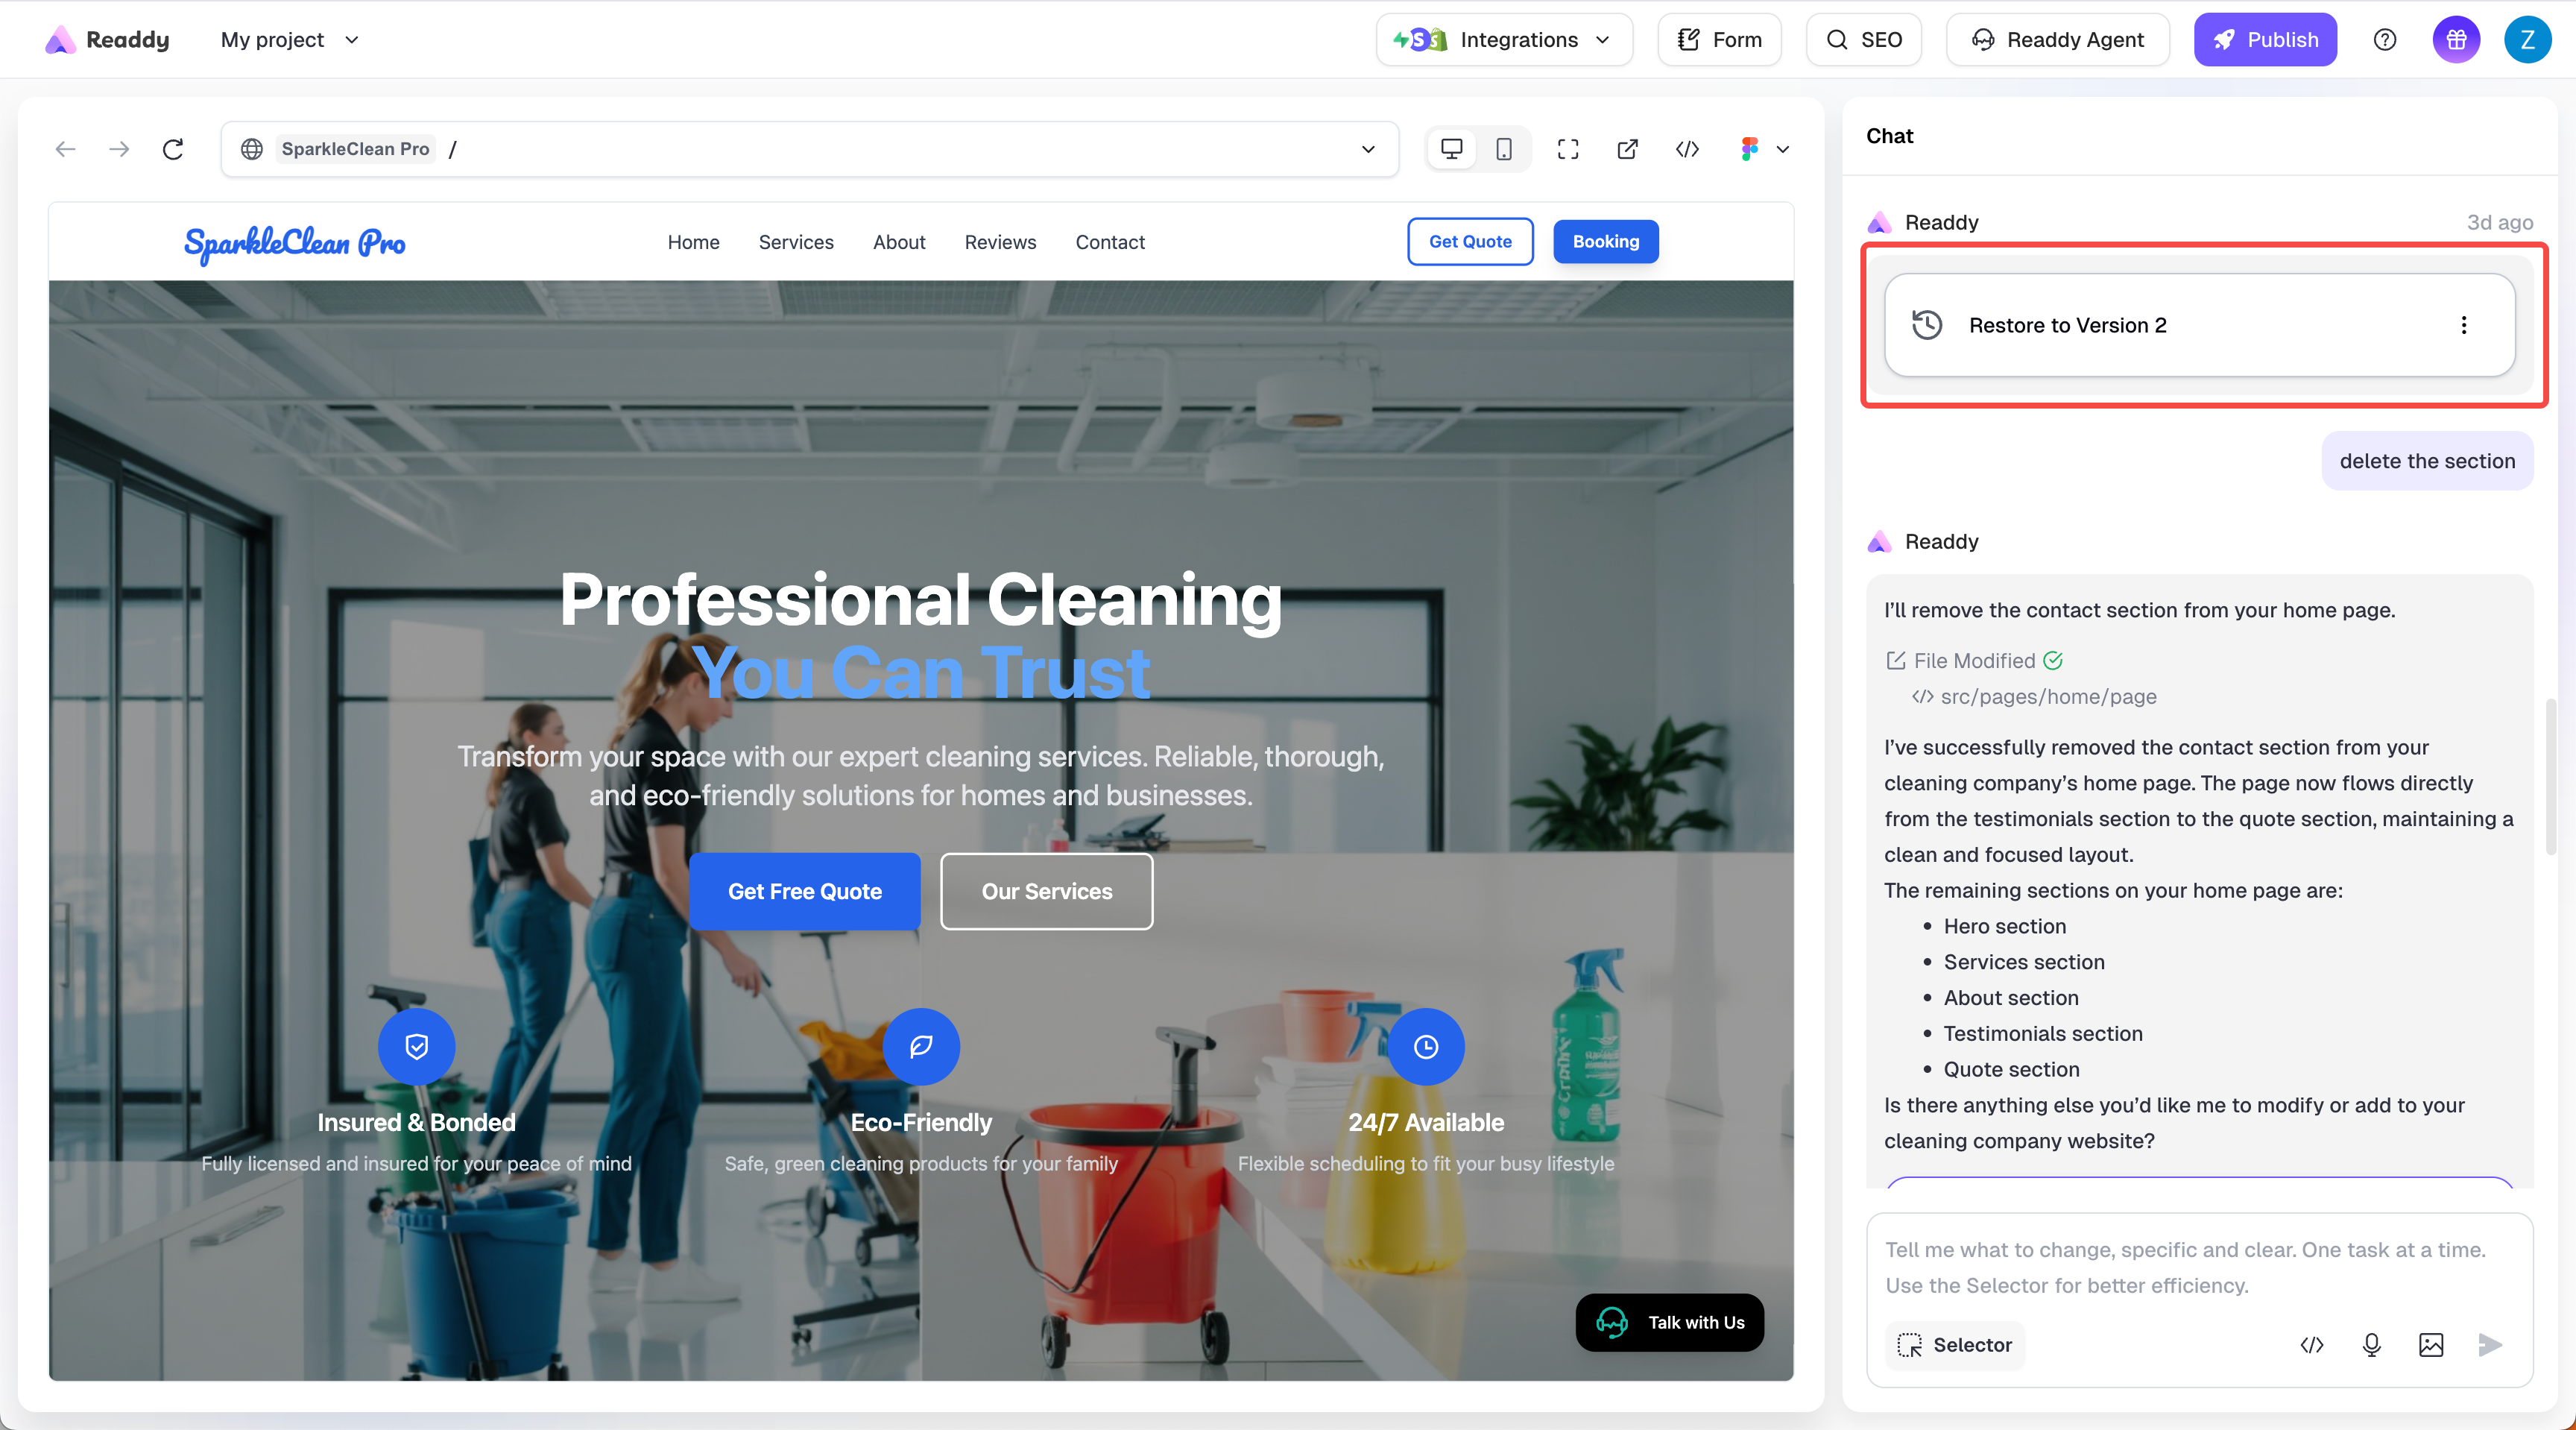The image size is (2576, 1430).
Task: Open the Integrations dropdown
Action: [1503, 40]
